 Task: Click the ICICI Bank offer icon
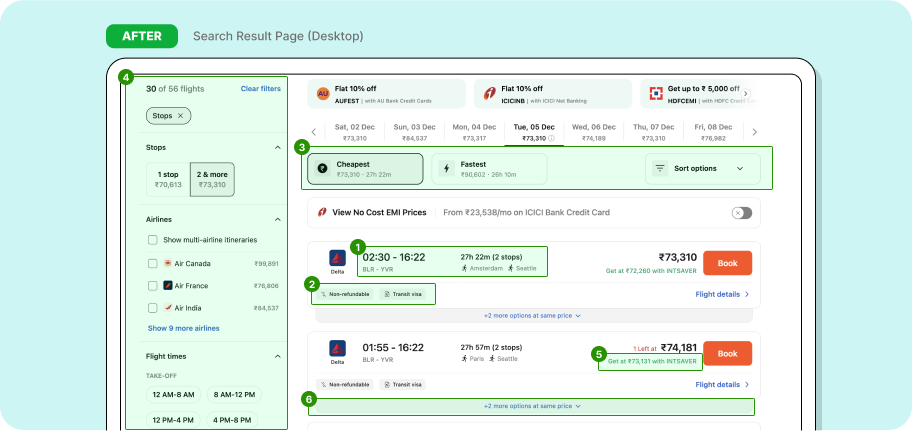point(490,94)
